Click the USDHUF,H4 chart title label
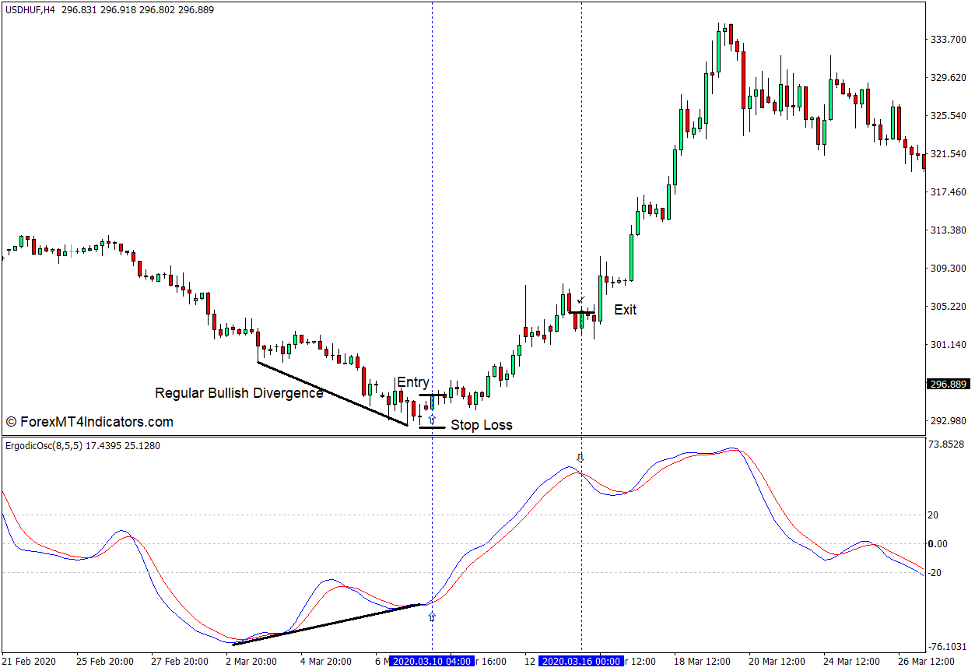The width and height of the screenshot is (977, 672). 30,10
